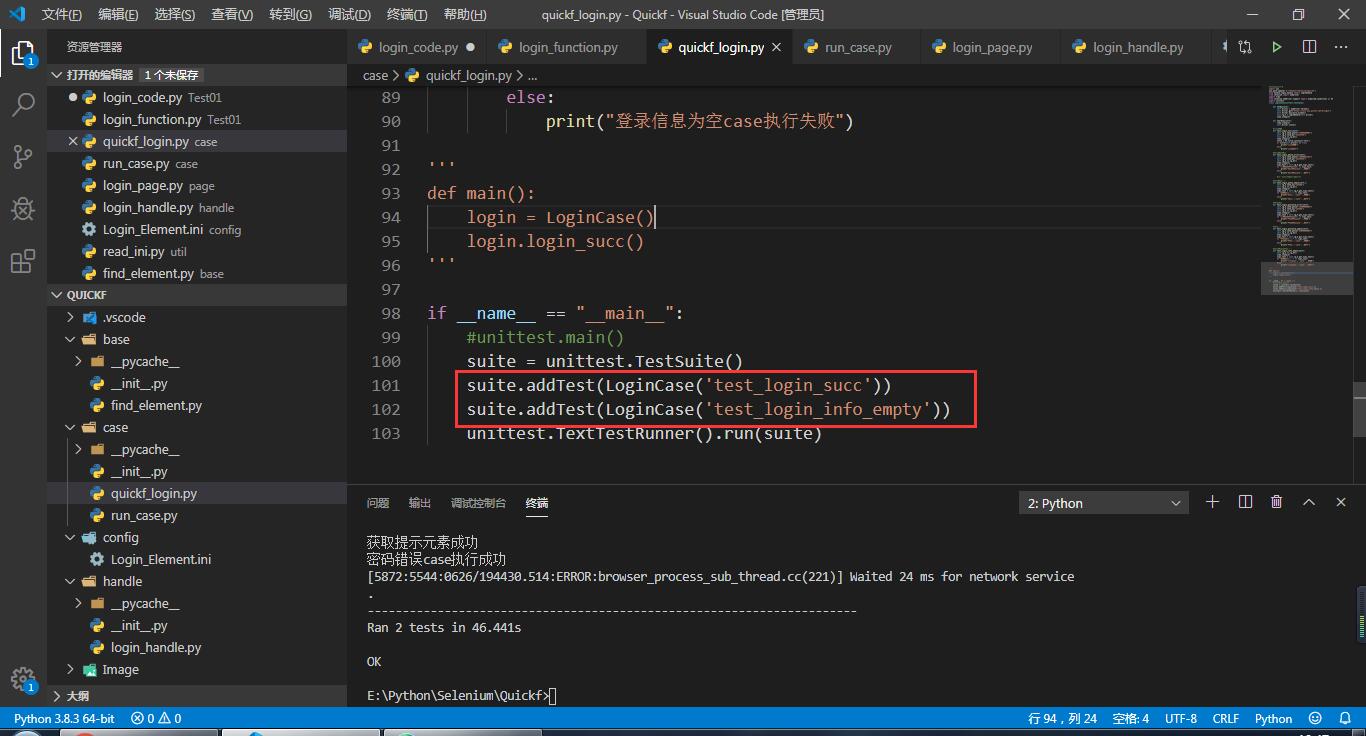Change indentation via 空格: 4

(x=1131, y=718)
